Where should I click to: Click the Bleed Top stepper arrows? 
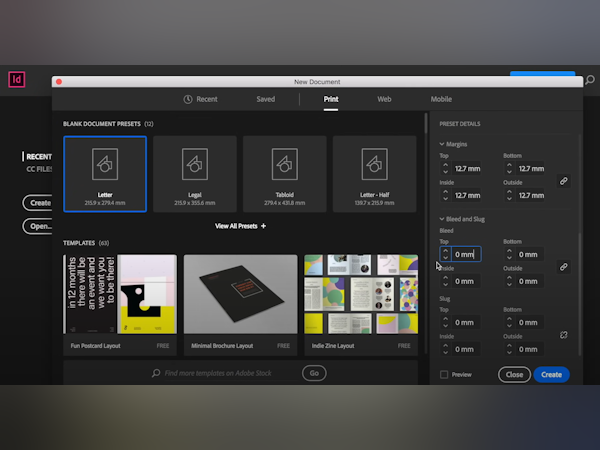tap(445, 254)
